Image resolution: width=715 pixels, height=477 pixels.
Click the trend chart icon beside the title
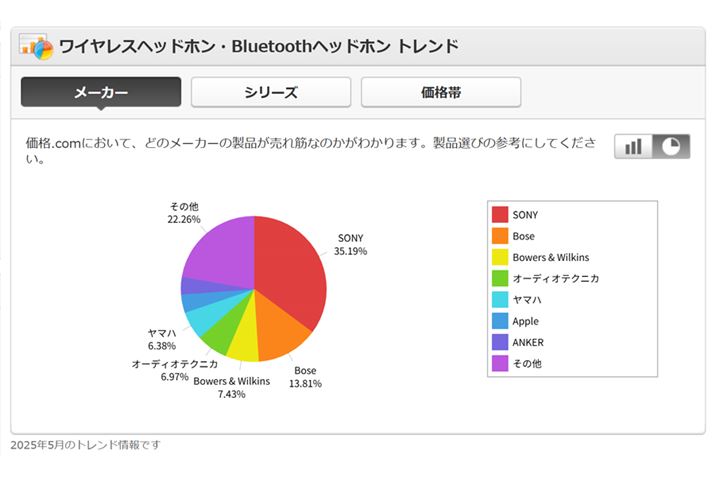[36, 46]
